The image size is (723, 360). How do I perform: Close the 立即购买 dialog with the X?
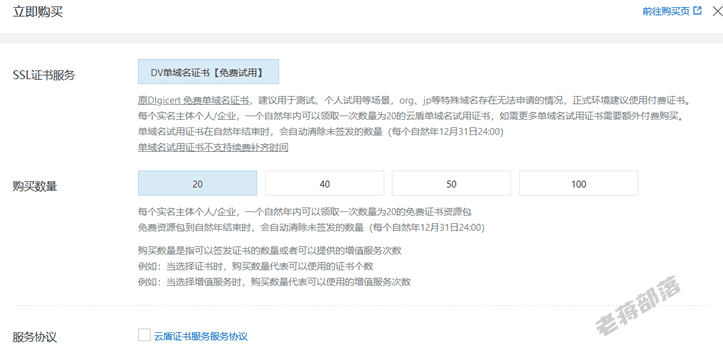(x=717, y=11)
